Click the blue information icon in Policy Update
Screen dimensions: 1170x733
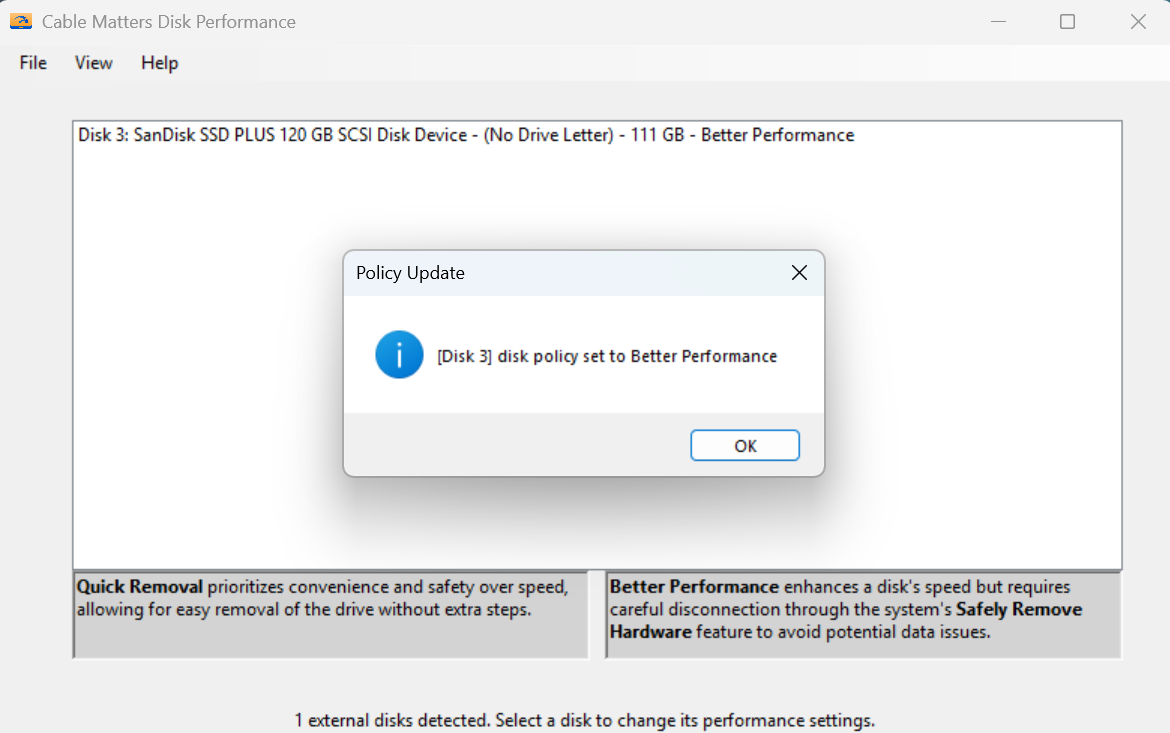coord(399,354)
